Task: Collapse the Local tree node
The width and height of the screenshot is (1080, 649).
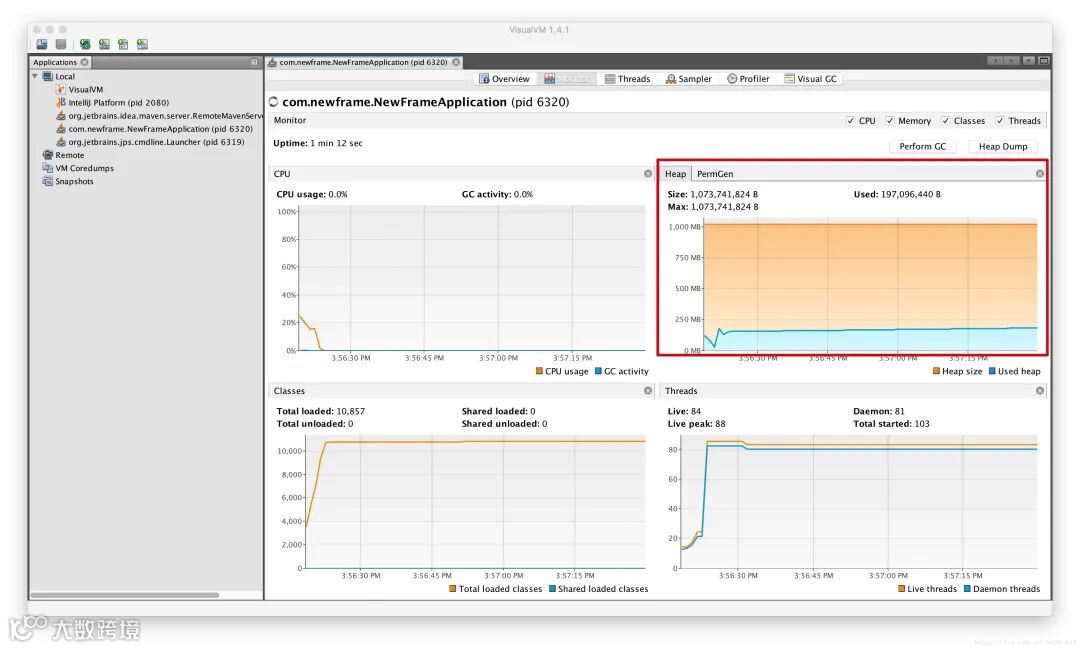Action: 35,76
